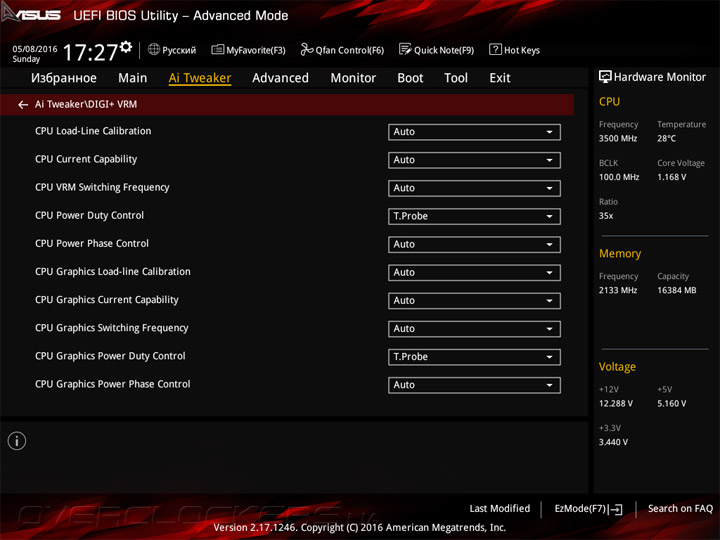The width and height of the screenshot is (720, 540).
Task: Open the settings gear next to the clock
Action: click(126, 47)
